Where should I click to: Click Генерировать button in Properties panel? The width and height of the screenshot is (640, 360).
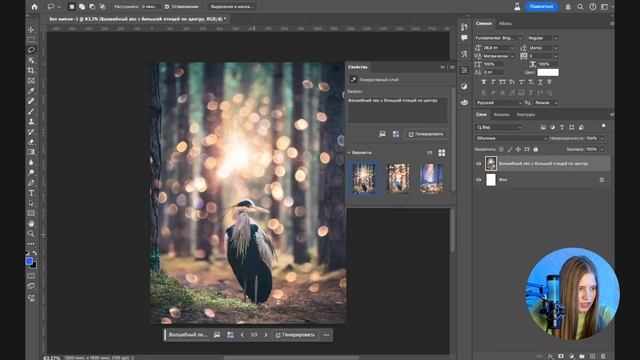[x=426, y=134]
